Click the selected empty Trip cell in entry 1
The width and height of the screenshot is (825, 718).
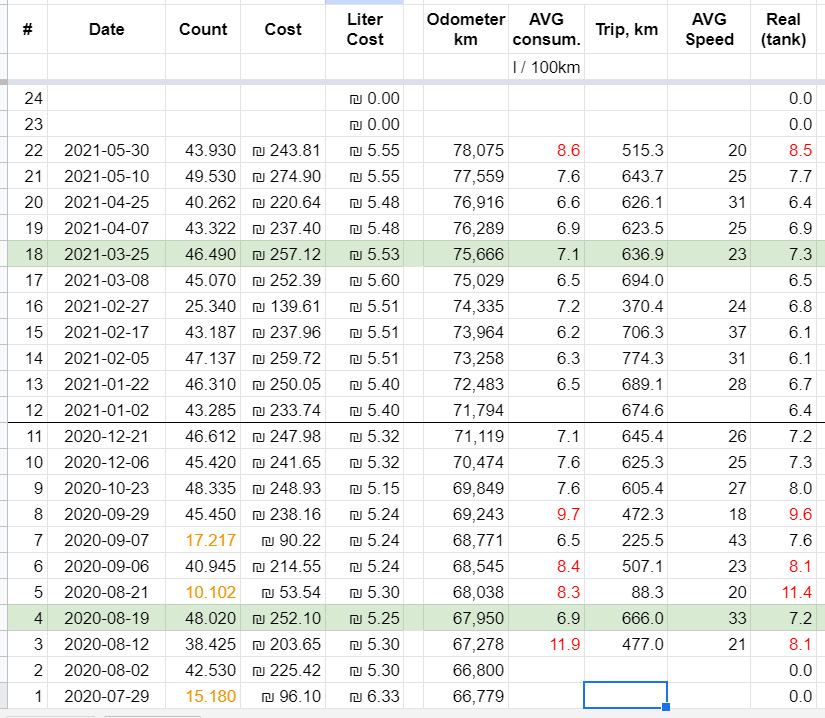(625, 696)
